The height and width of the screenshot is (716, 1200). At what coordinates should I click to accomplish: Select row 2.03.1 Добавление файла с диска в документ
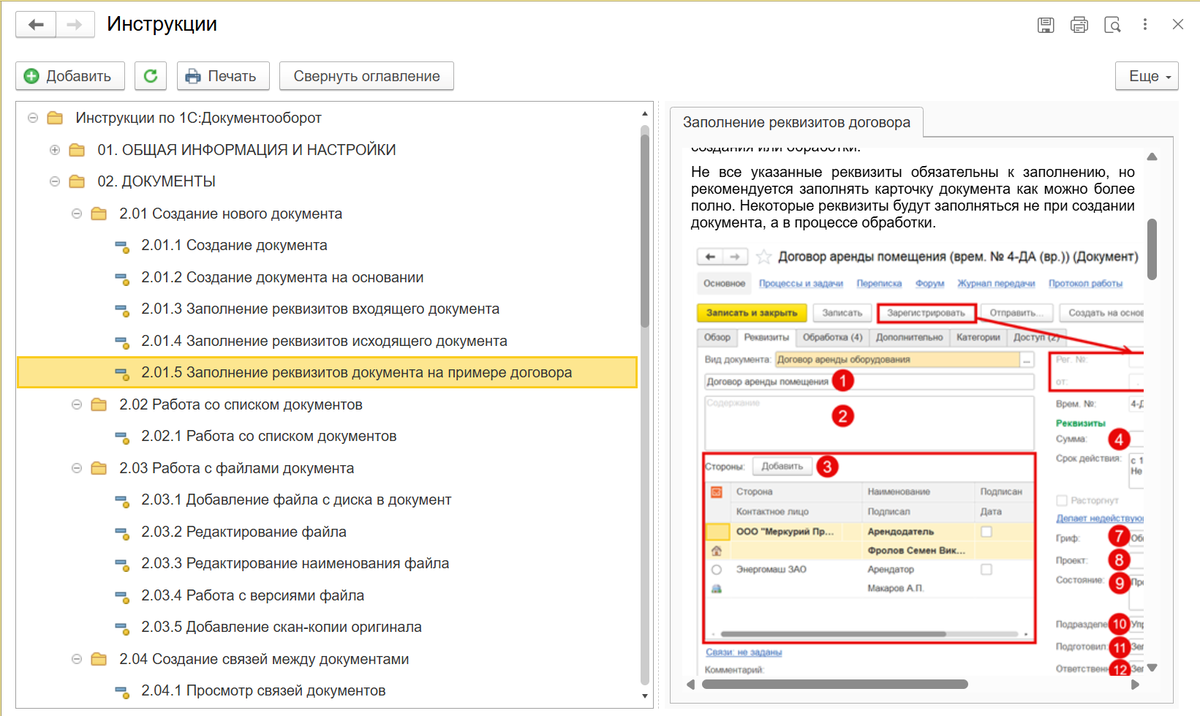327,500
